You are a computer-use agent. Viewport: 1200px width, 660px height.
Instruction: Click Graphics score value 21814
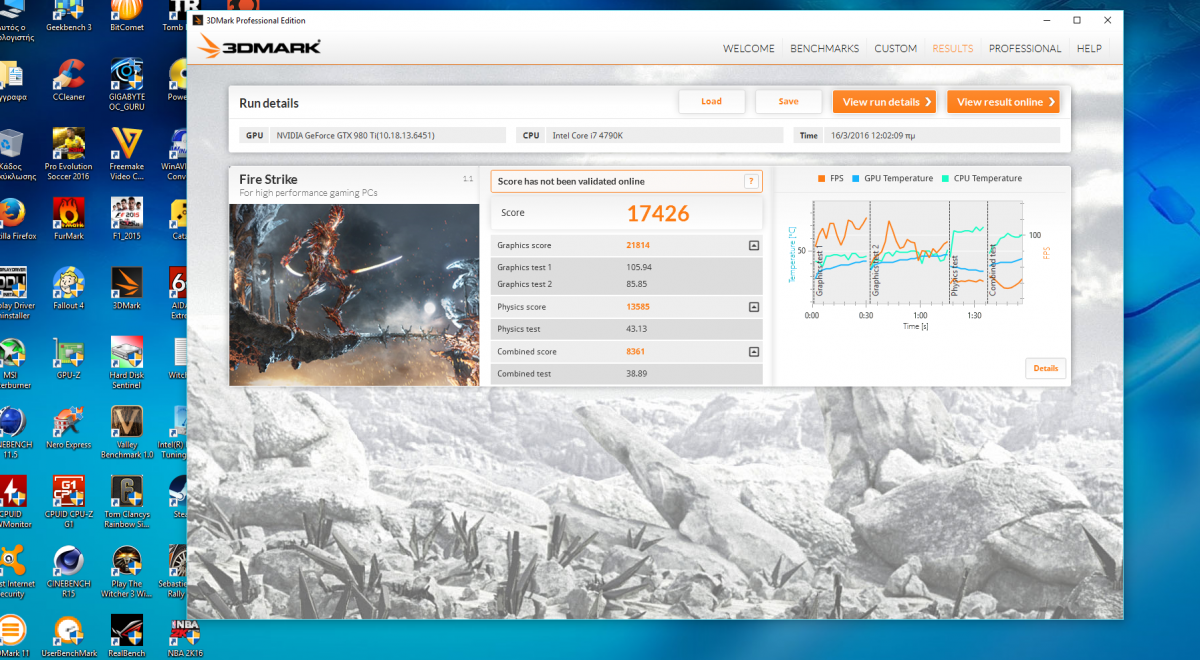tap(639, 245)
